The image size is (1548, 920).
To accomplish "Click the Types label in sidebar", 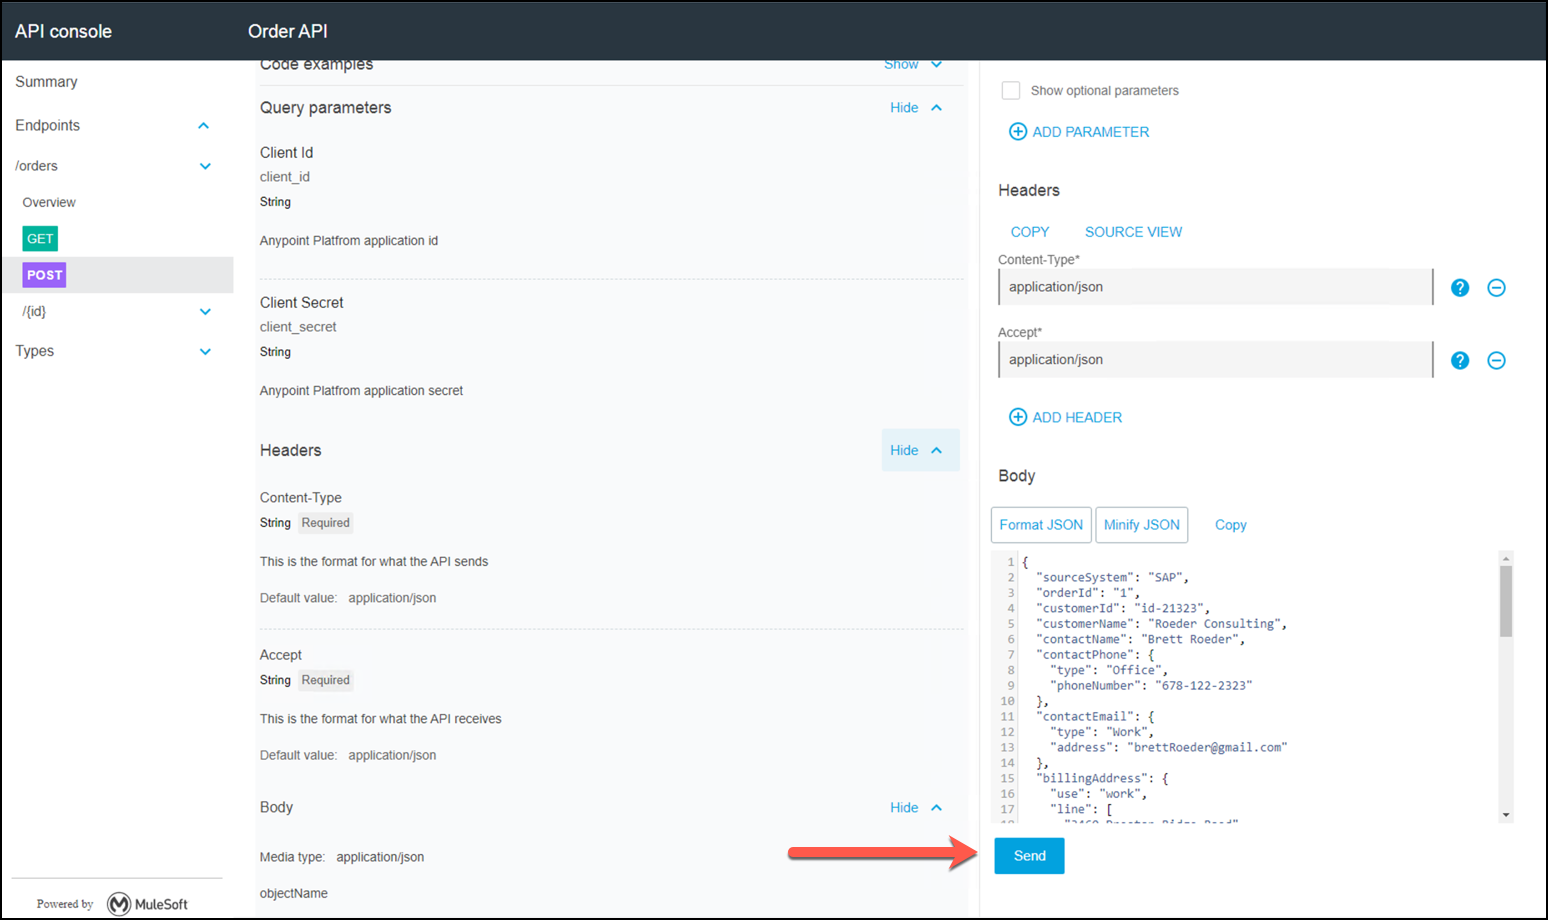I will (x=34, y=351).
